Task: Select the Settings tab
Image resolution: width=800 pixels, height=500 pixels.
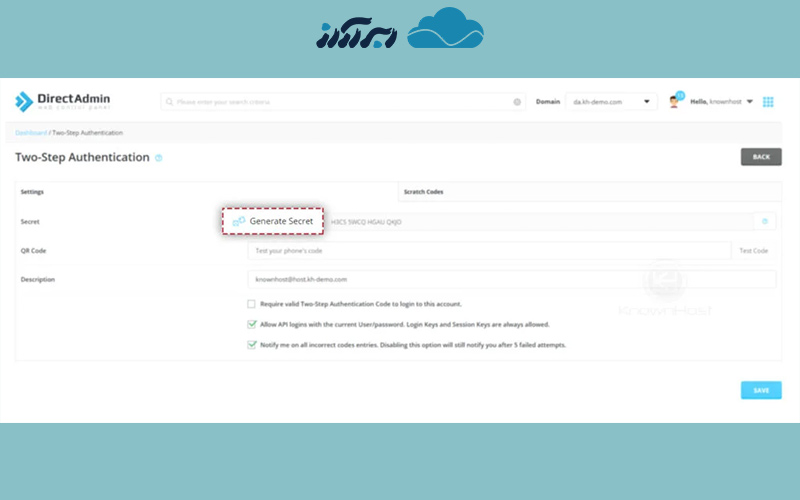Action: [32, 191]
